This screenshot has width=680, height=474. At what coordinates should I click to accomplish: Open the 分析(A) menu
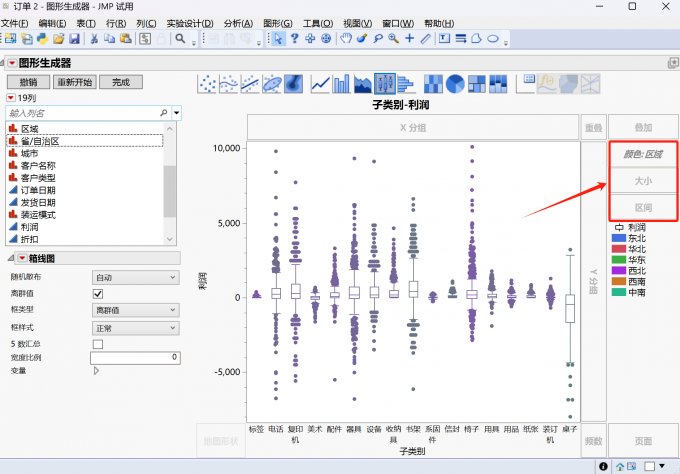(239, 23)
